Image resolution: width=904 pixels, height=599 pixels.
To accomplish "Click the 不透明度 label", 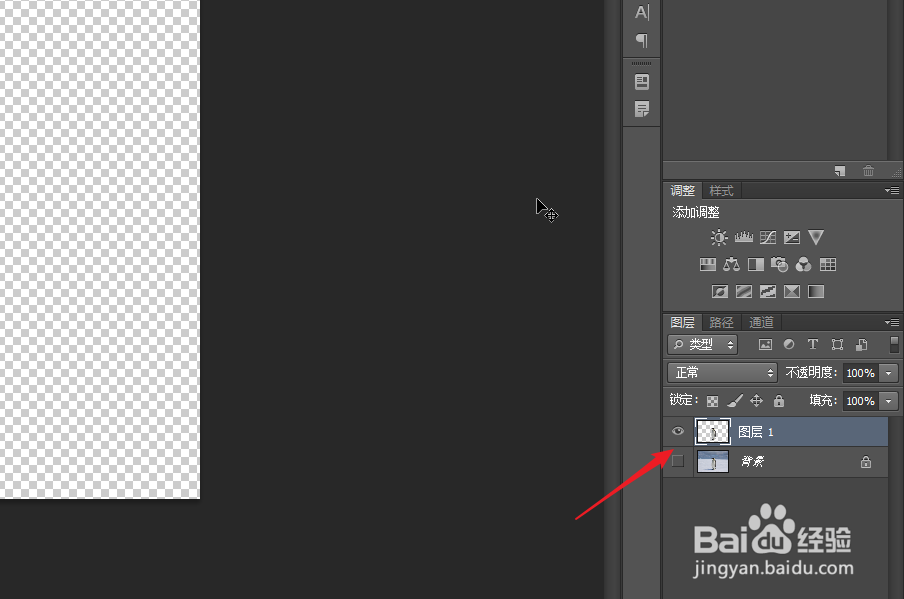I will point(811,373).
